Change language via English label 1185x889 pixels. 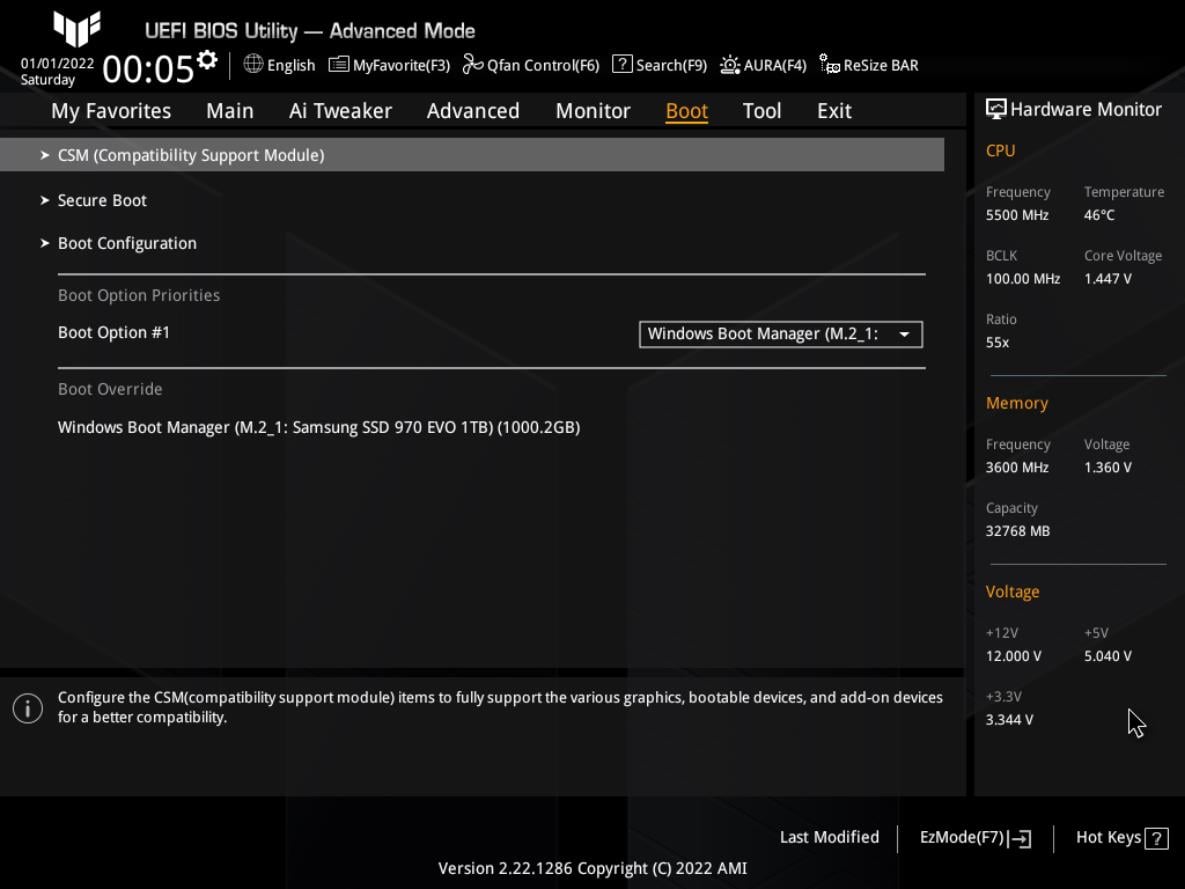[x=291, y=66]
